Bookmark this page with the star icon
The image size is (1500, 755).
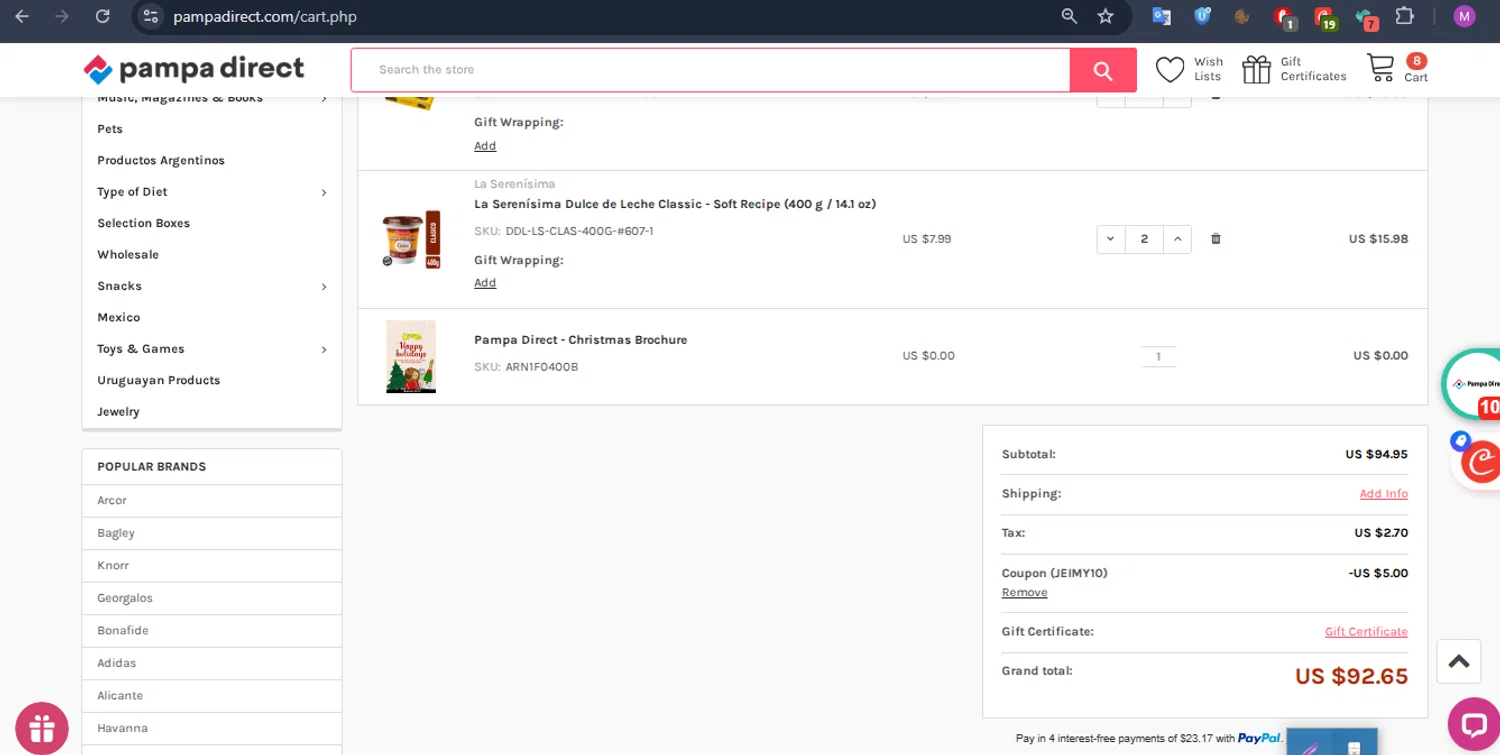tap(1105, 16)
